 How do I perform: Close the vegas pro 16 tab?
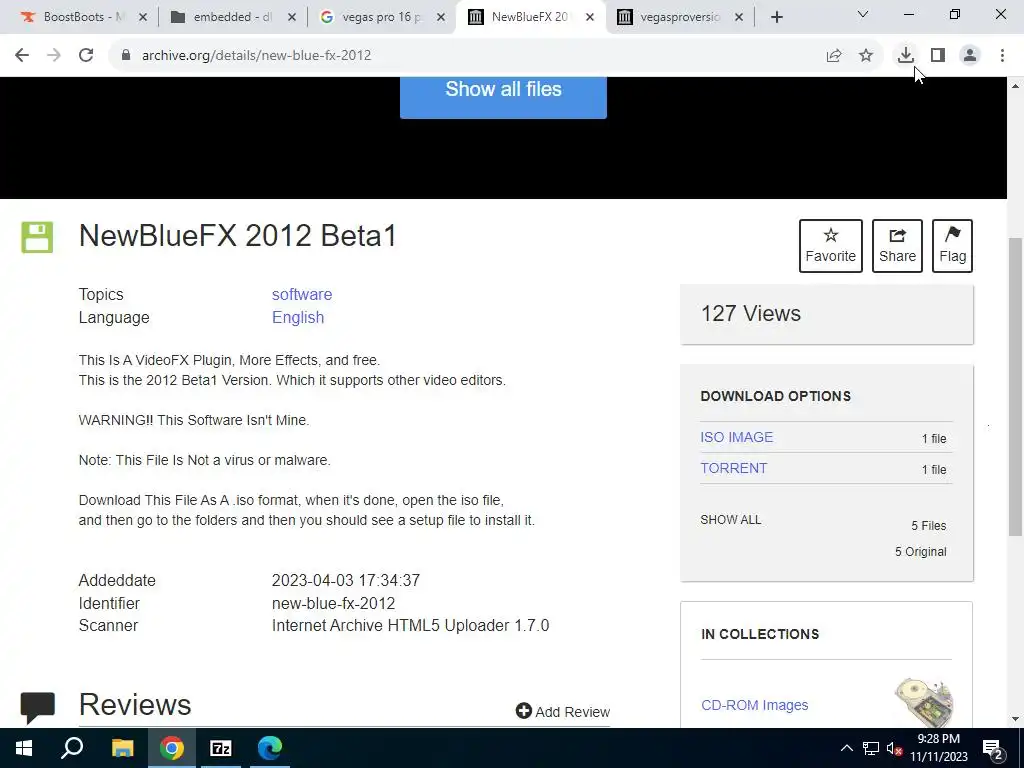[441, 17]
